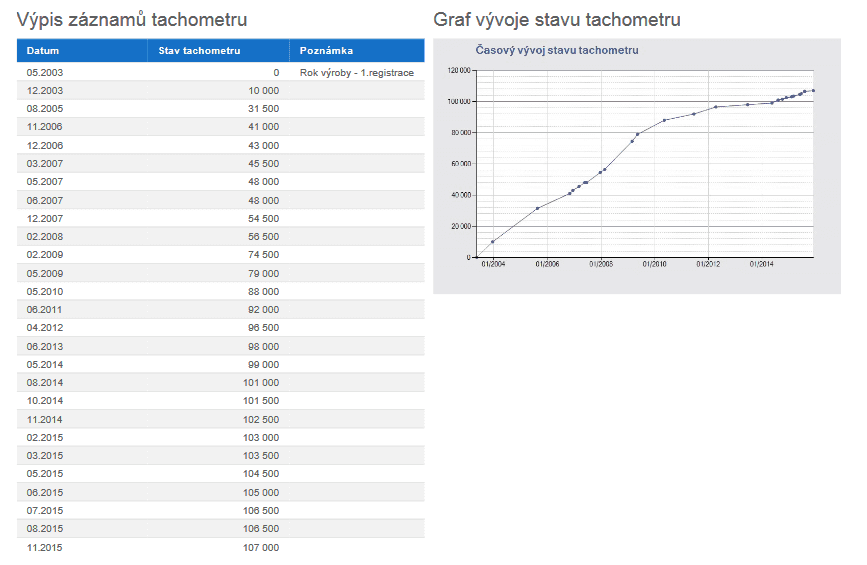Click the 120 000 y-axis label
The width and height of the screenshot is (867, 565).
[459, 70]
